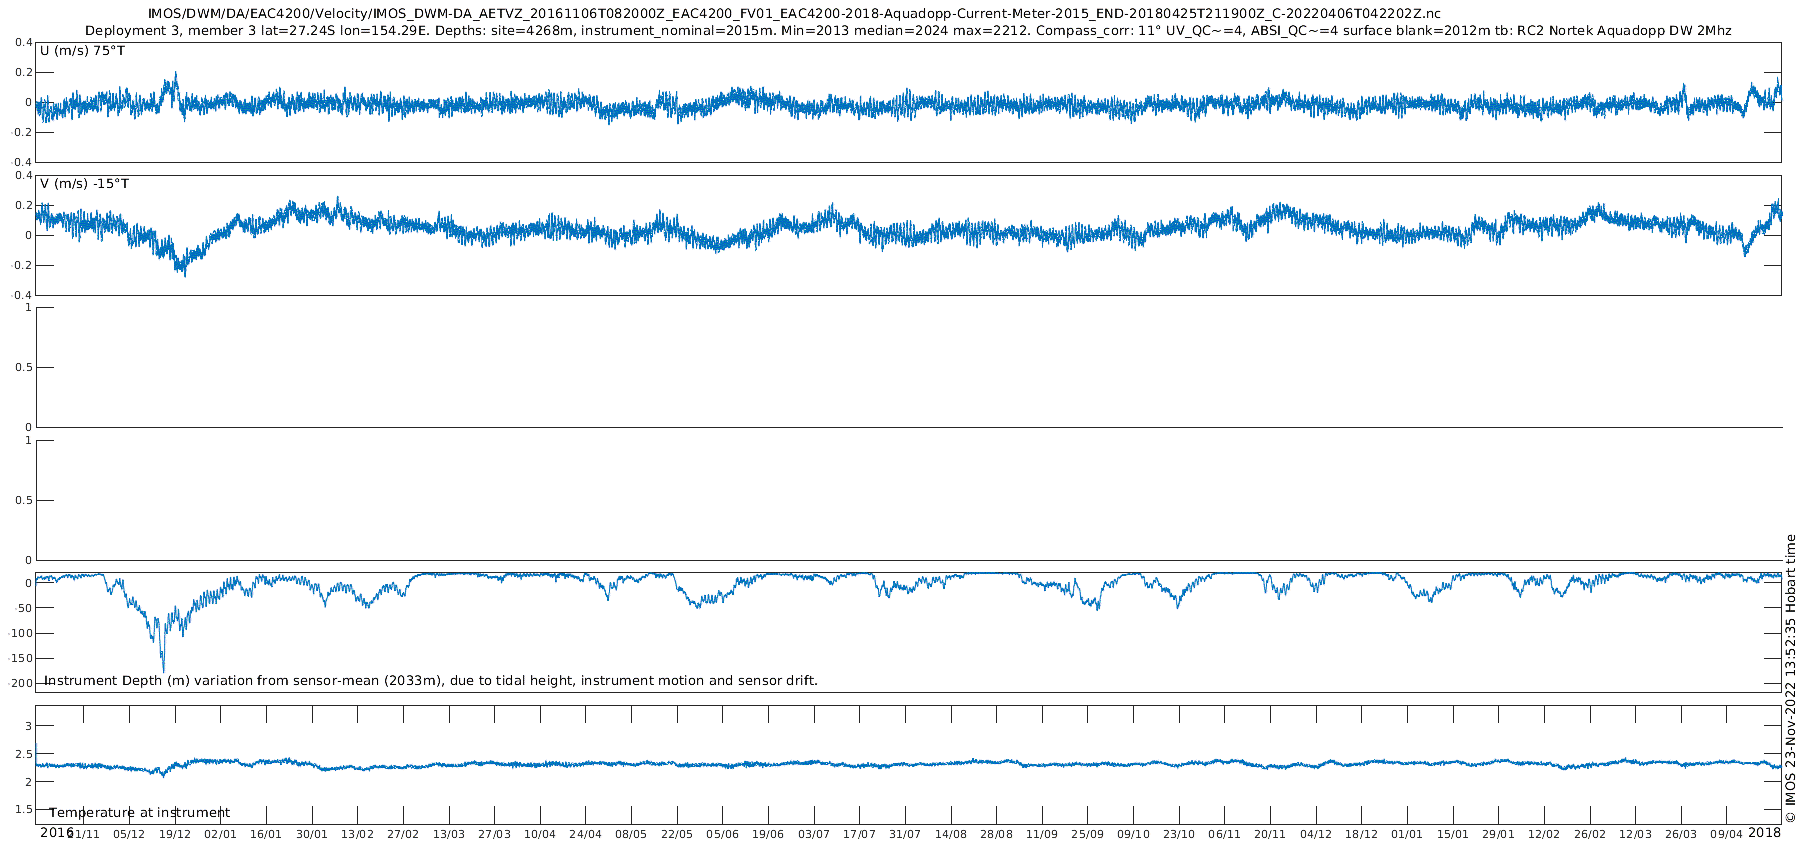This screenshot has height=850, width=1800.
Task: Click the 'Temperature at instrument' label
Action: click(139, 813)
